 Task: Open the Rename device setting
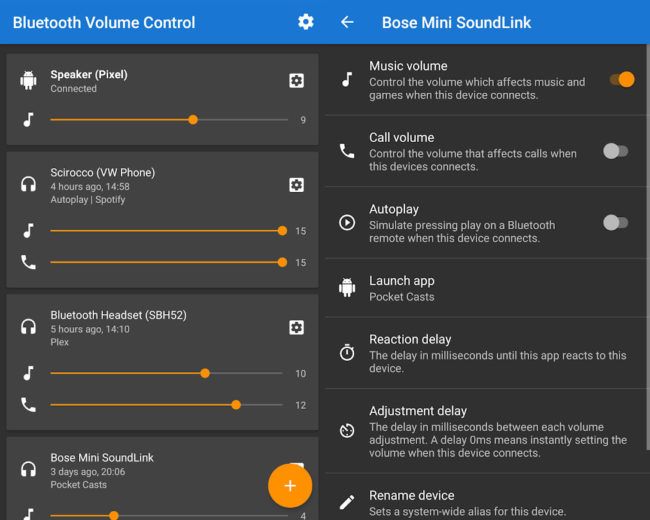485,499
